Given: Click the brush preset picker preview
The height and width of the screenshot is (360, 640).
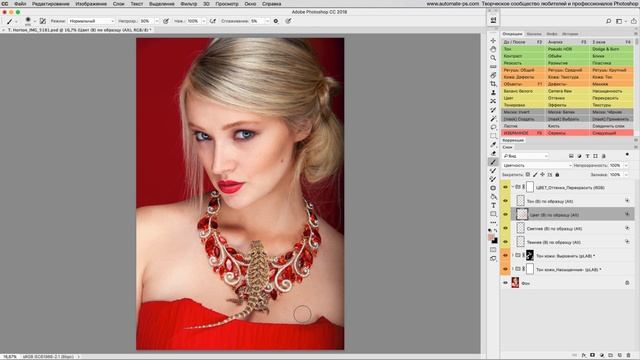Looking at the screenshot, I should [x=28, y=20].
